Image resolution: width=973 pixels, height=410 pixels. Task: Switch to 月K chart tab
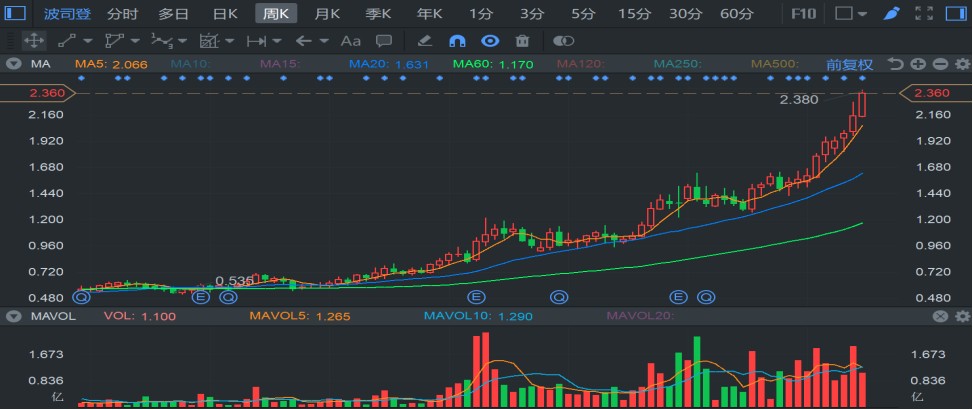point(326,14)
